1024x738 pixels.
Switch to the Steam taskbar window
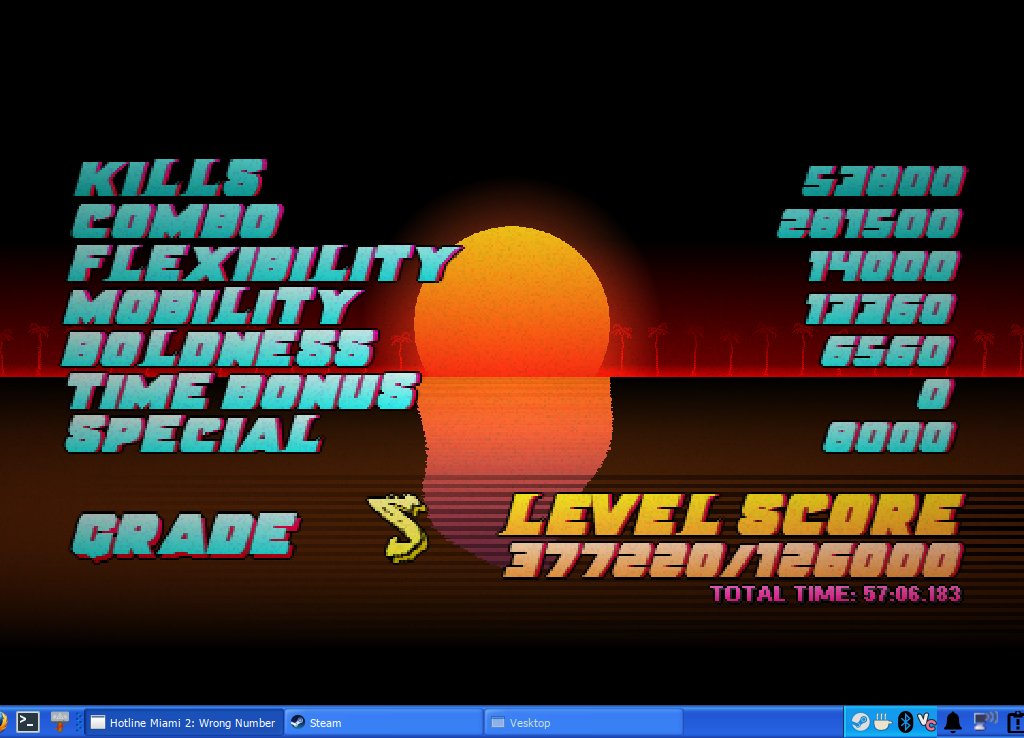point(384,722)
